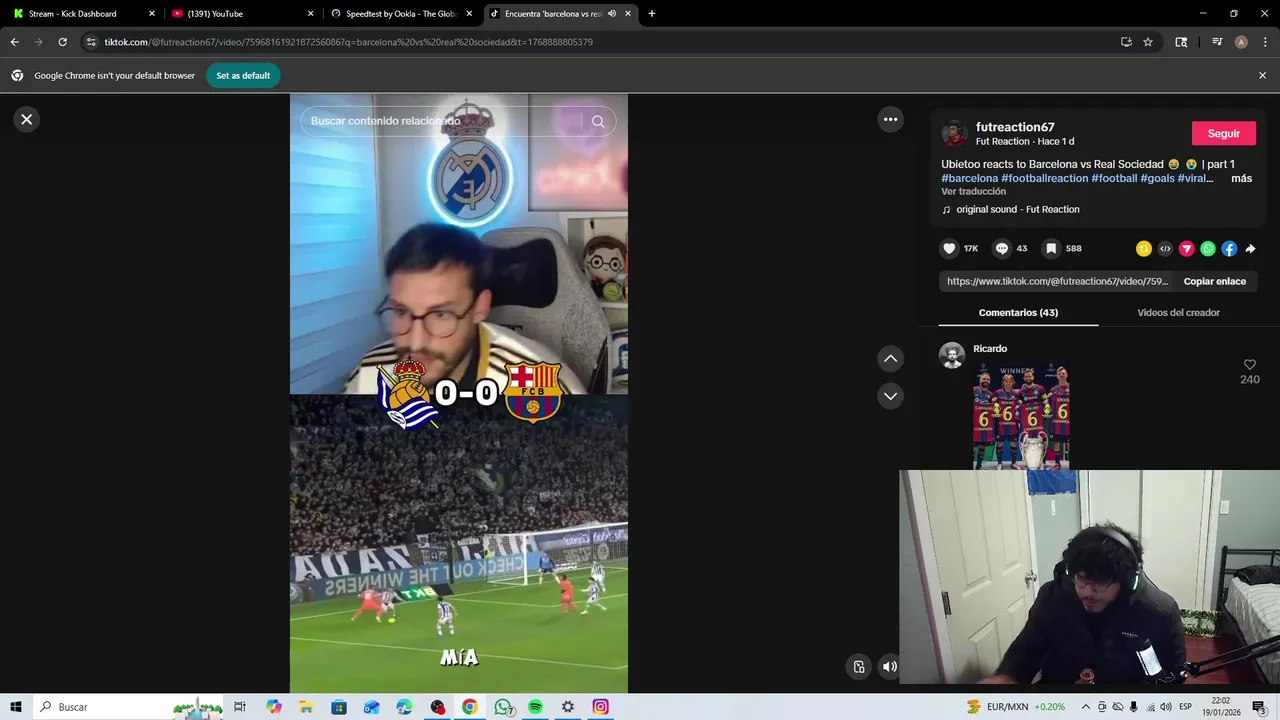Open futreaction67 profile avatar

coord(955,133)
